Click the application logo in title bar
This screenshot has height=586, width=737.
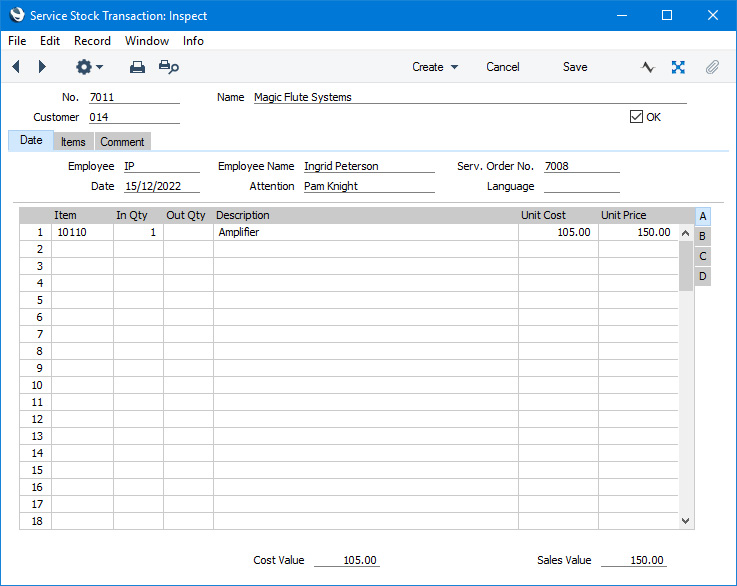pos(17,15)
